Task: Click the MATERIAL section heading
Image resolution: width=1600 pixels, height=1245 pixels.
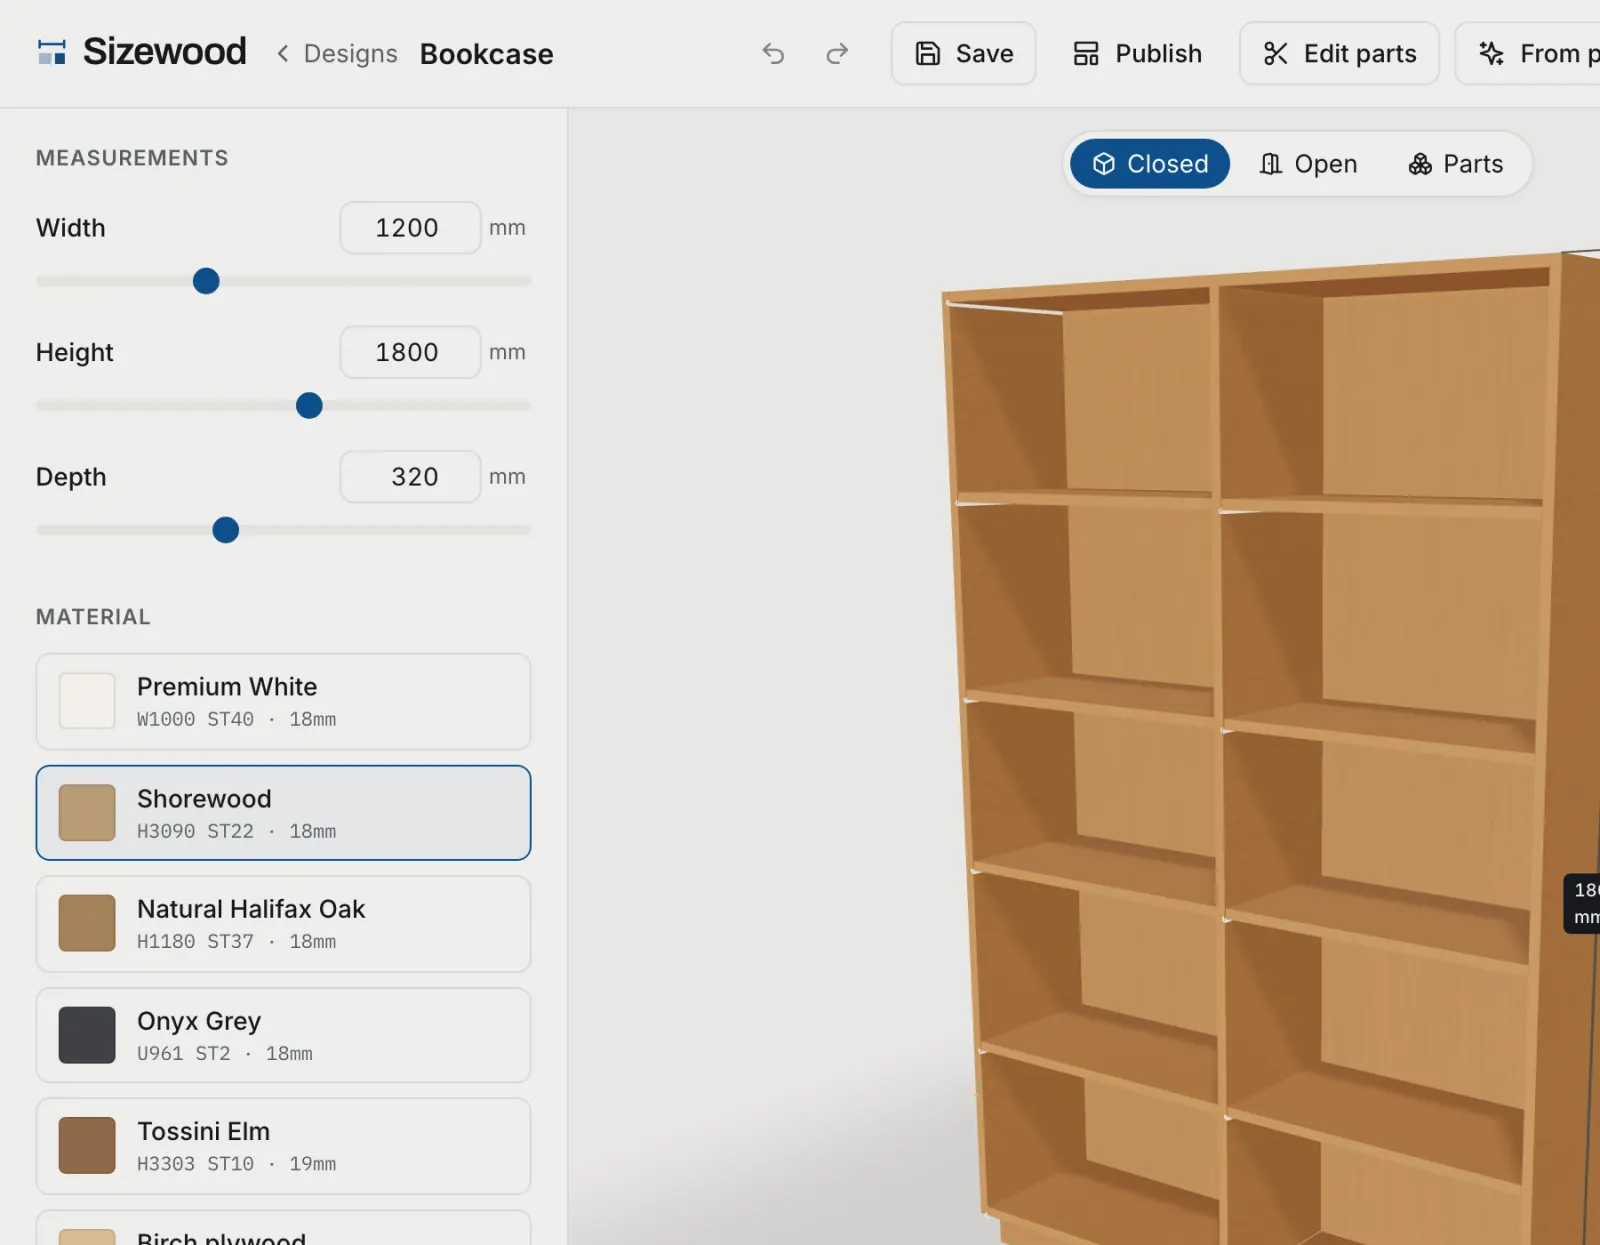Action: (x=93, y=617)
